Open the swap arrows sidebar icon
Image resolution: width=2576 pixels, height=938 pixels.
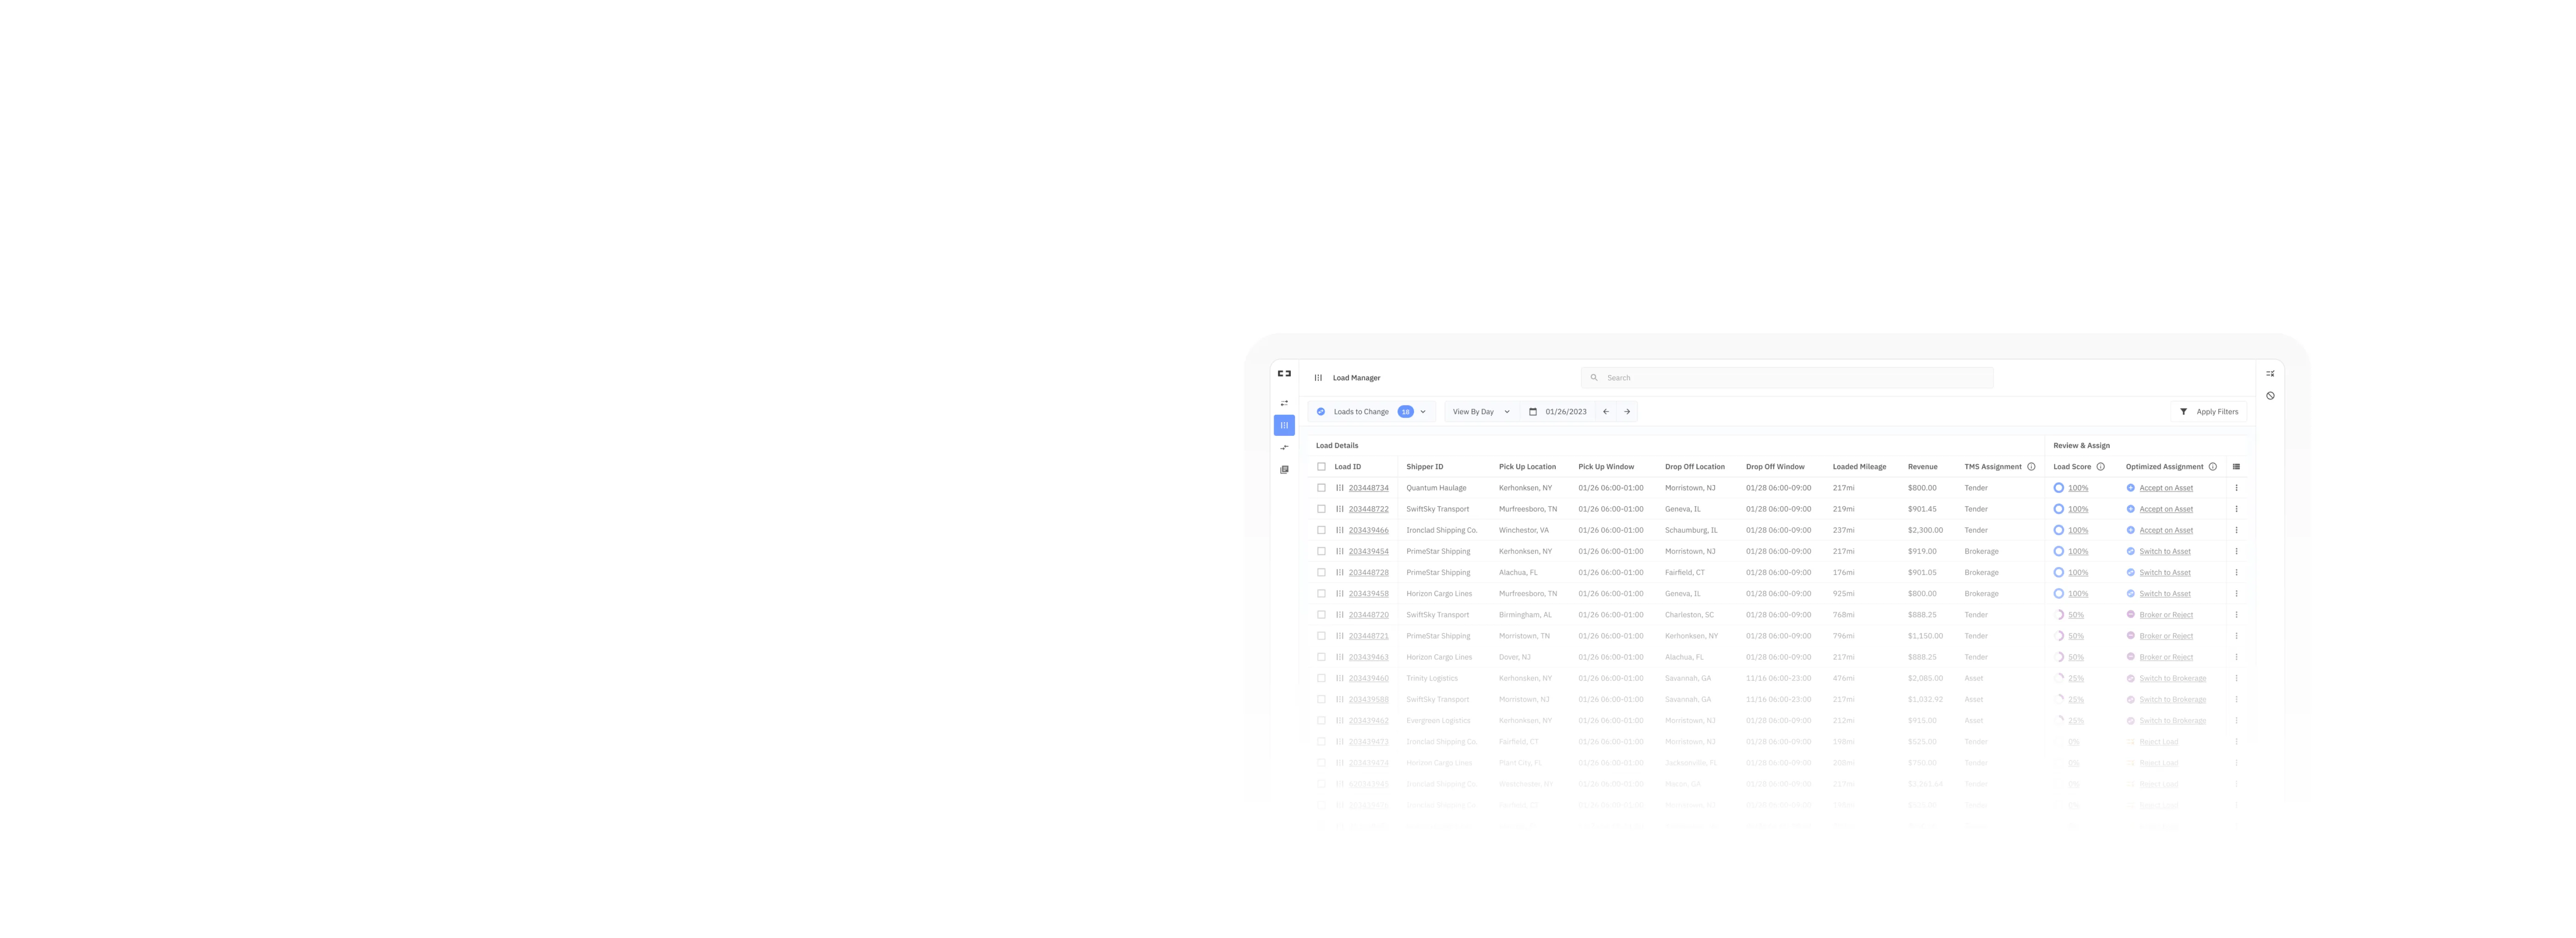[1284, 403]
